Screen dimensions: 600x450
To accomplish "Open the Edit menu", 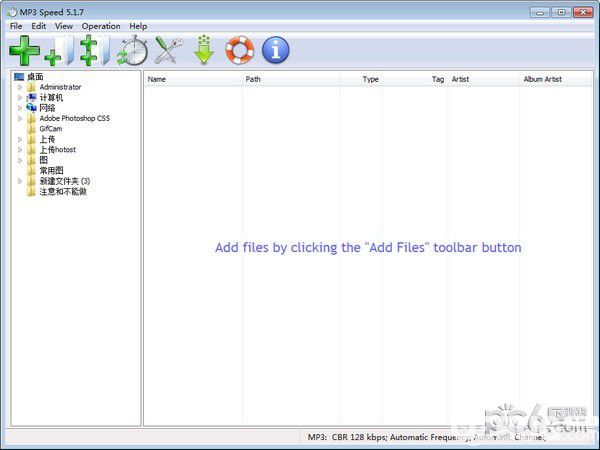I will click(x=39, y=26).
